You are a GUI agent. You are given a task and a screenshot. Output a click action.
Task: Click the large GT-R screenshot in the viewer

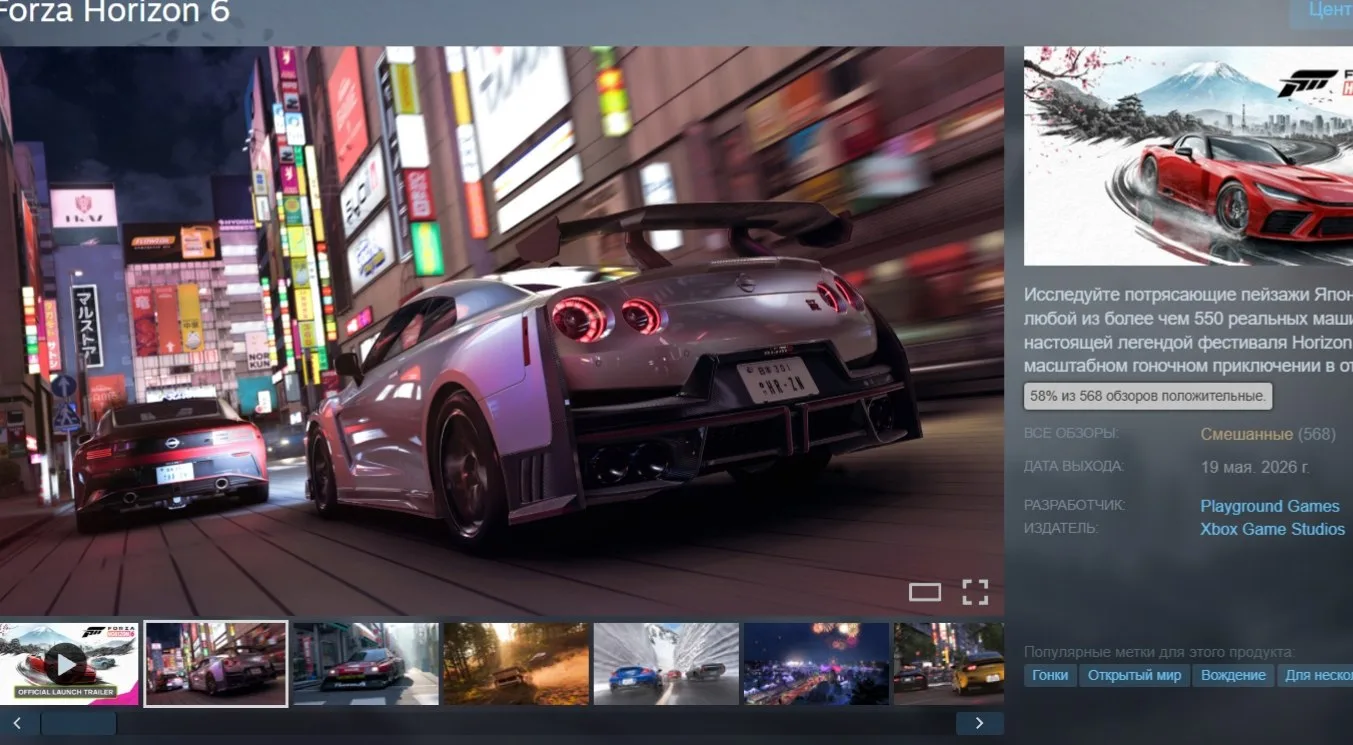(502, 331)
